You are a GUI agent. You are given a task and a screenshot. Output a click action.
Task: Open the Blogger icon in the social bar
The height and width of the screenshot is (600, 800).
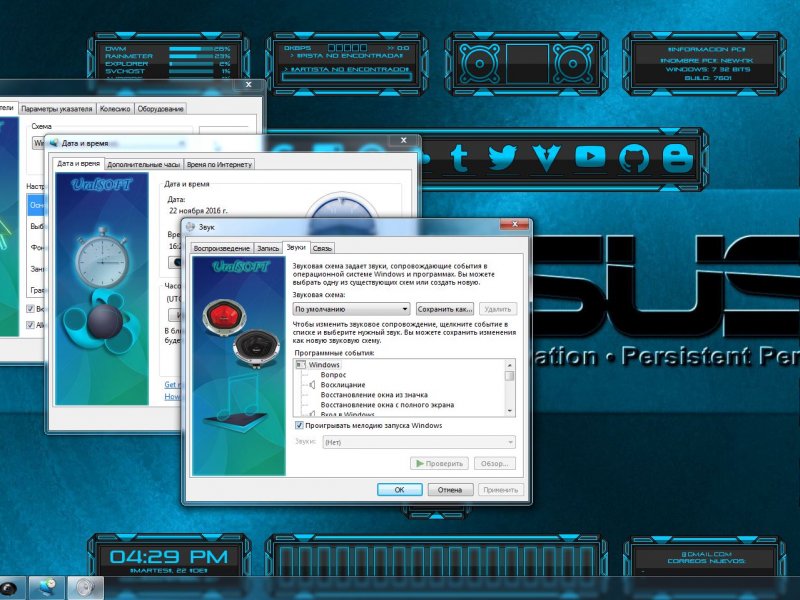coord(678,157)
